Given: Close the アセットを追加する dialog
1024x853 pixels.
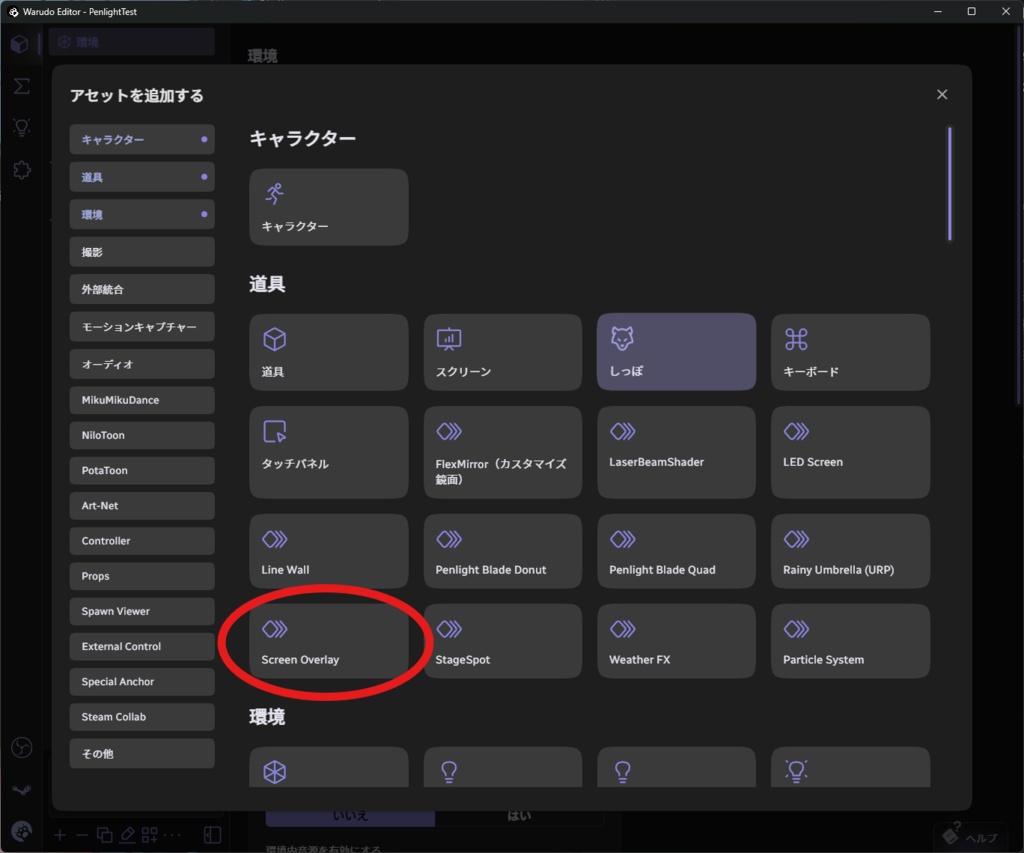Looking at the screenshot, I should (x=942, y=95).
